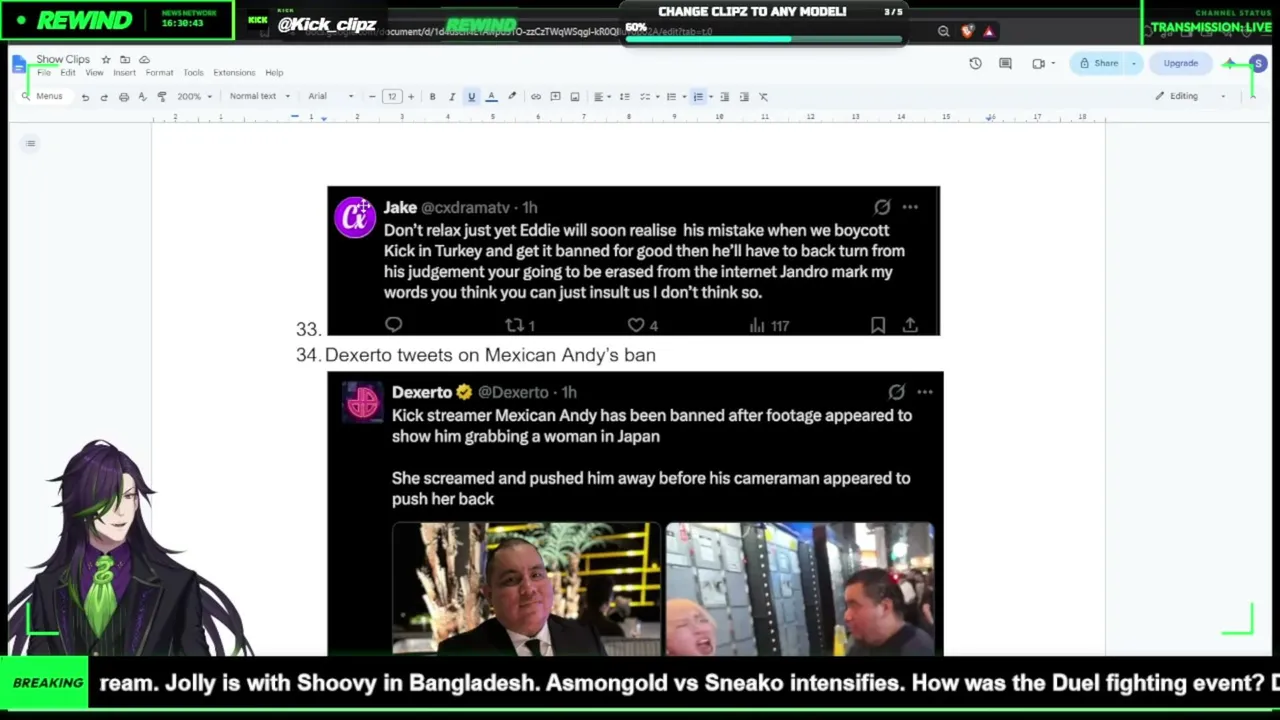1280x720 pixels.
Task: Expand the numbered list style options arrow
Action: coord(710,97)
